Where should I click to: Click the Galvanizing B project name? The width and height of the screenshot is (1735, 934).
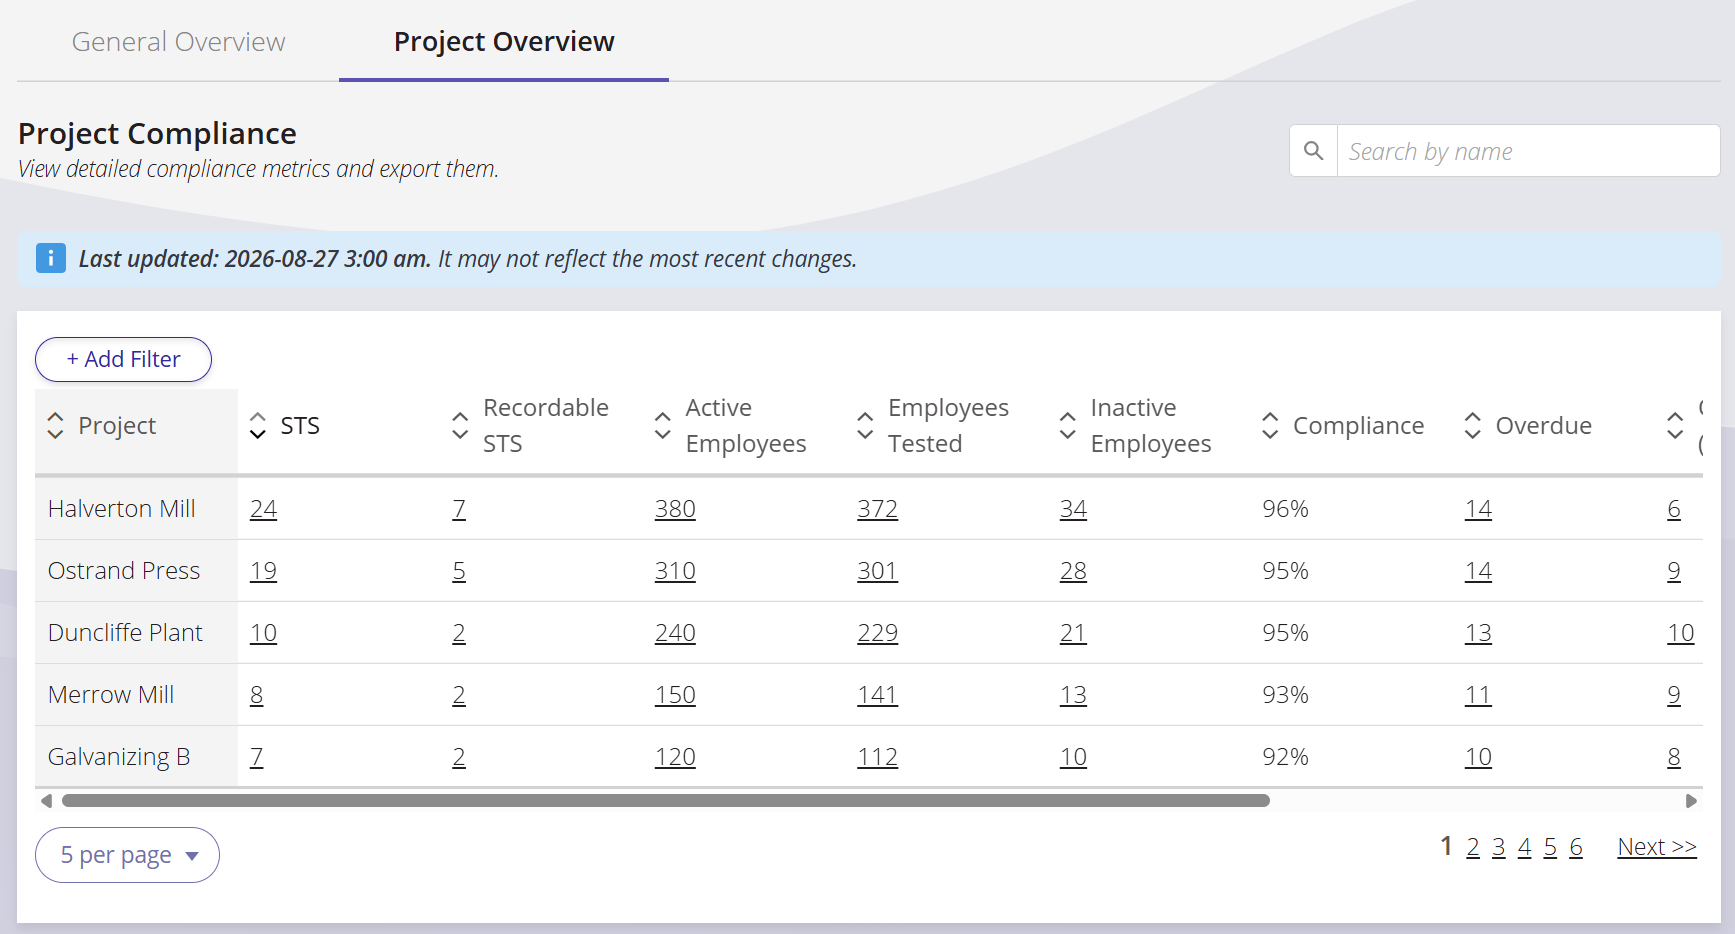[x=119, y=757]
